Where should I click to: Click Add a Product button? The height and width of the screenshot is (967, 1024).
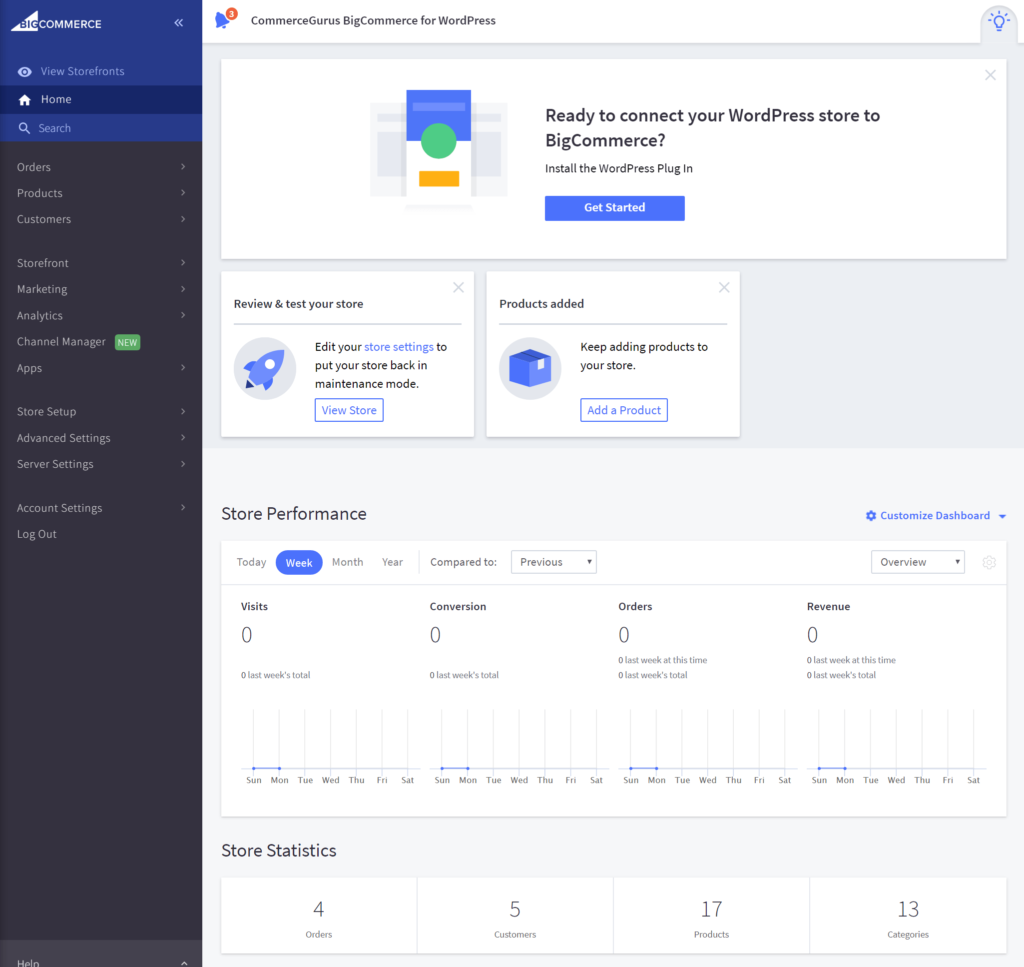[x=624, y=410]
